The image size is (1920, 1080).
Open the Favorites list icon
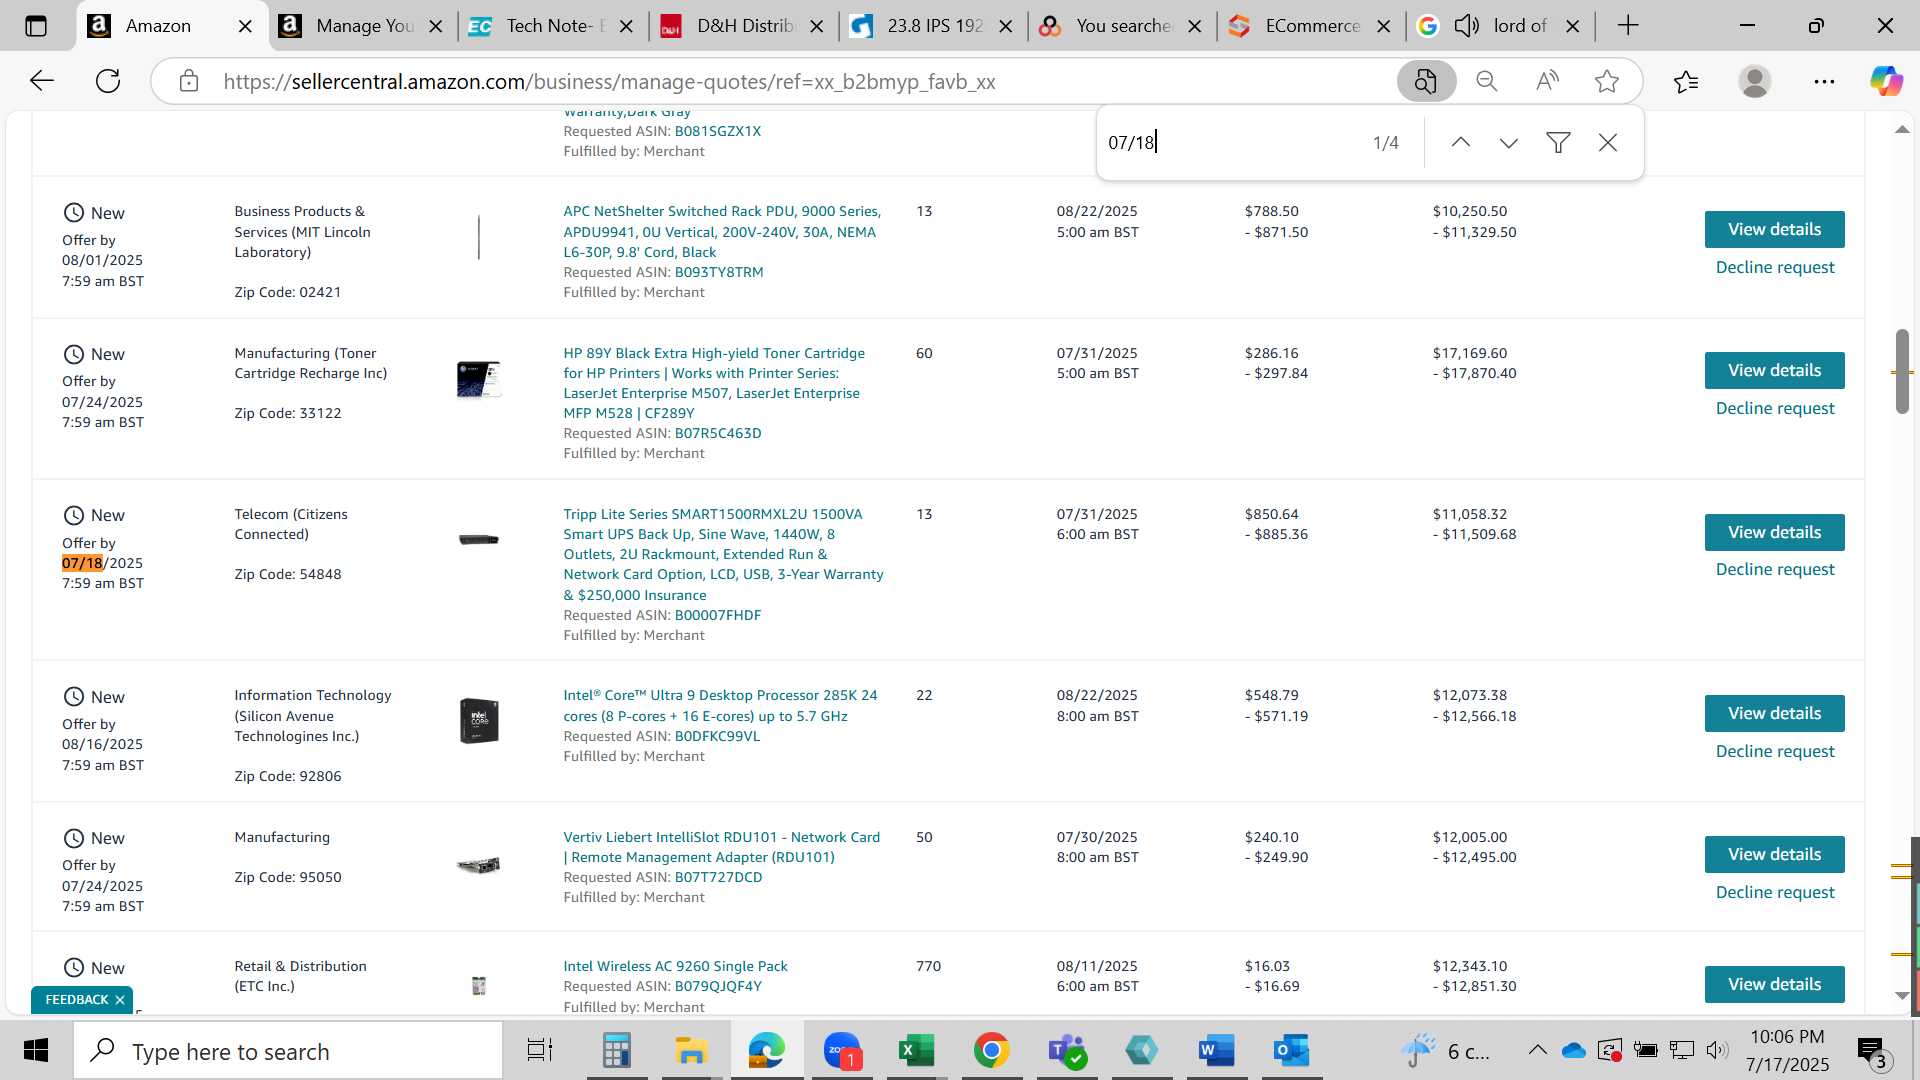1686,81
